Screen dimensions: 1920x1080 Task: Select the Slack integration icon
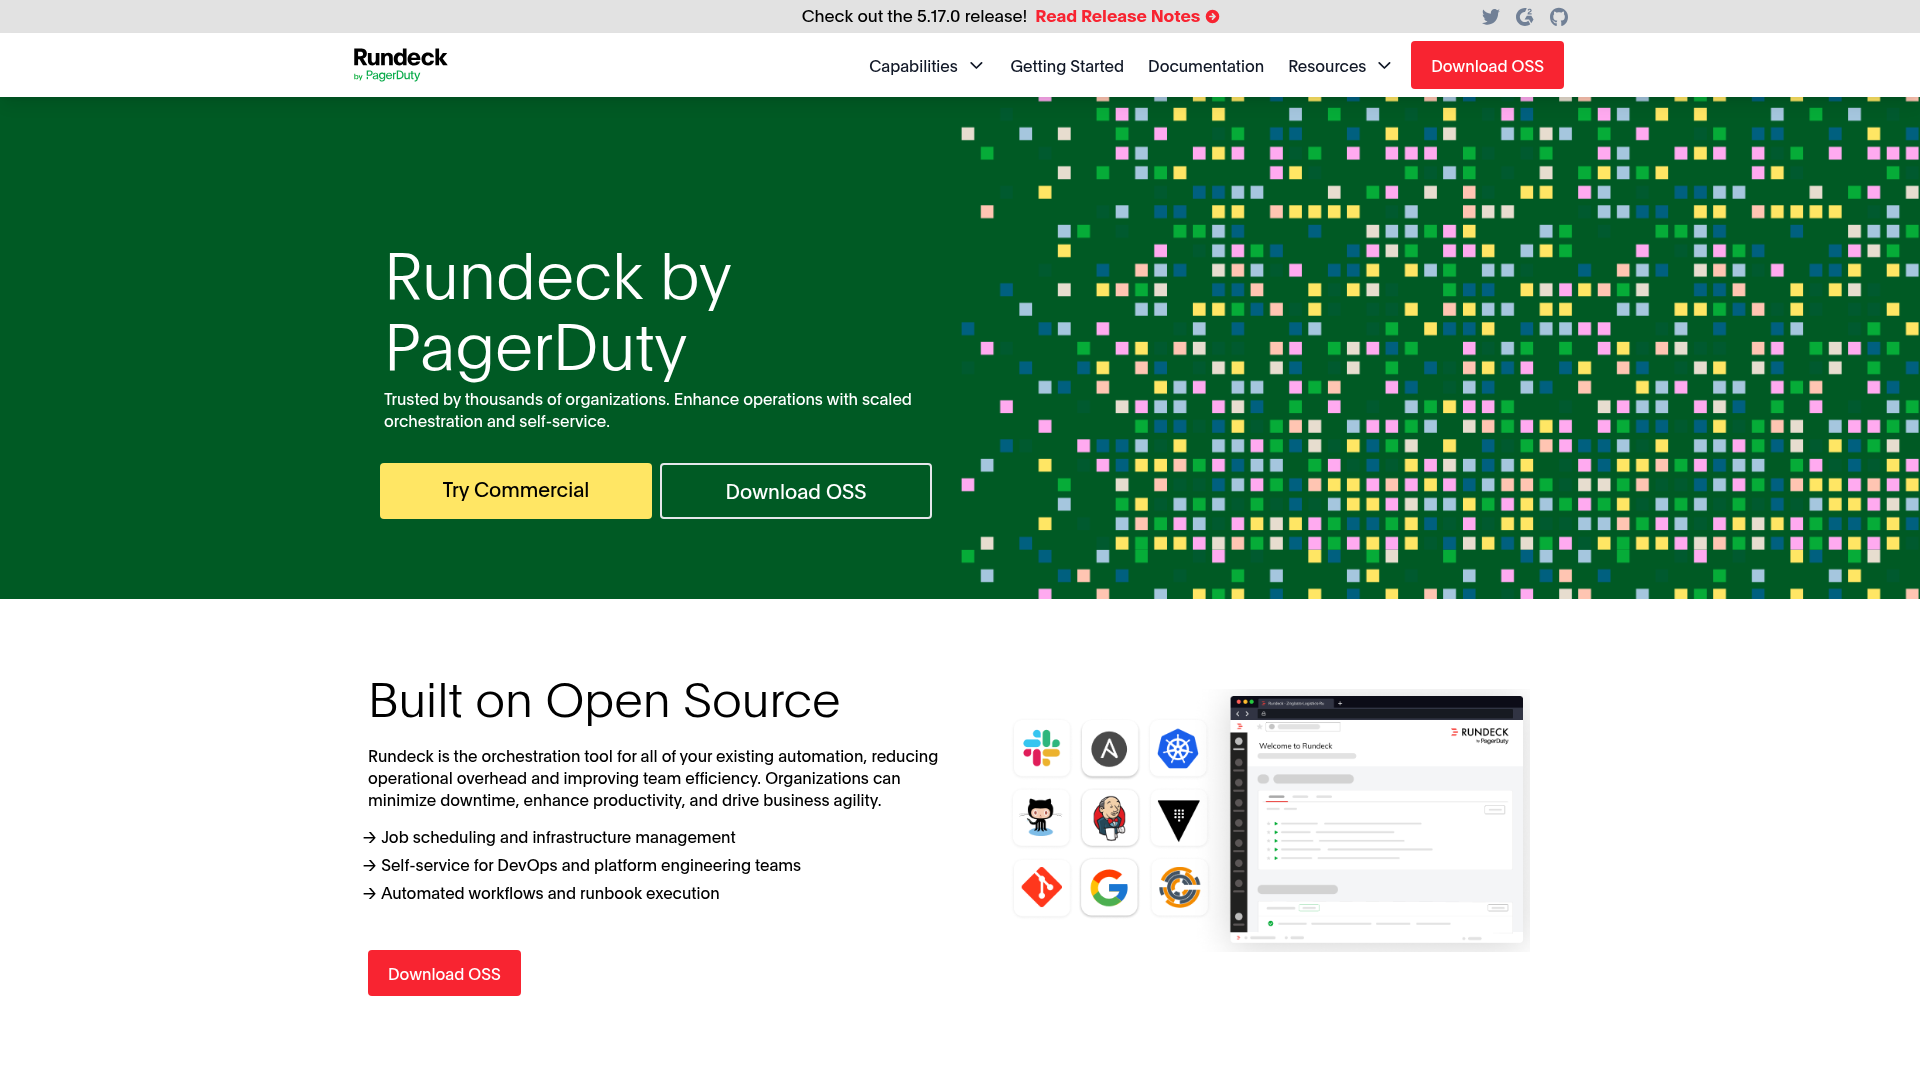pyautogui.click(x=1041, y=749)
